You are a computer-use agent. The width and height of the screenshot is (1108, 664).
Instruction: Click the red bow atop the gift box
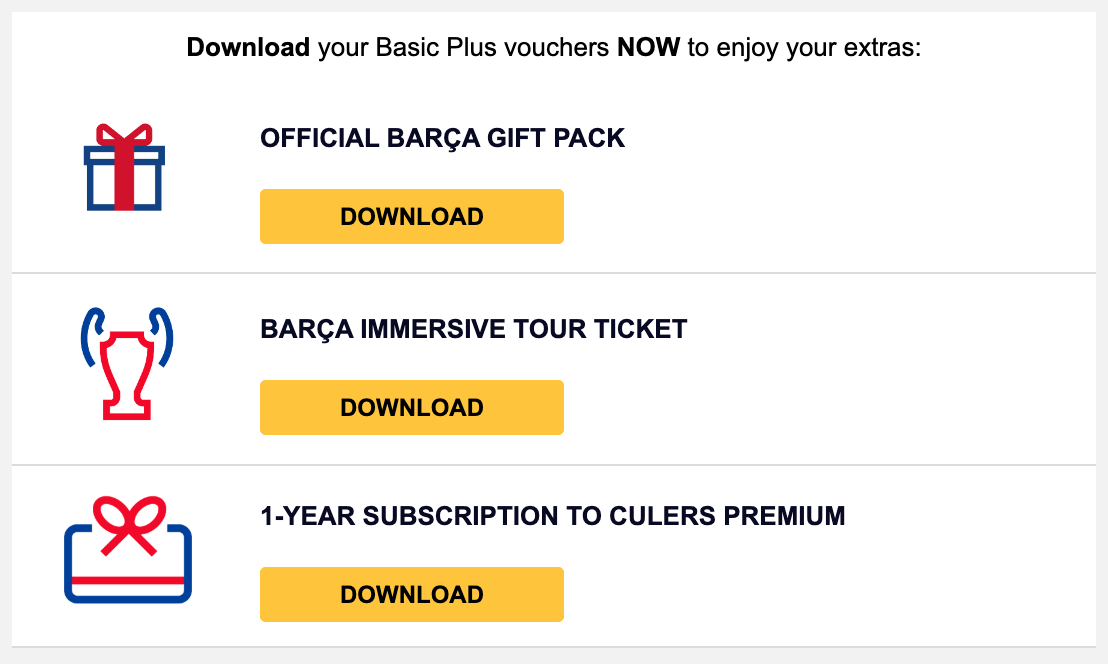coord(124,136)
